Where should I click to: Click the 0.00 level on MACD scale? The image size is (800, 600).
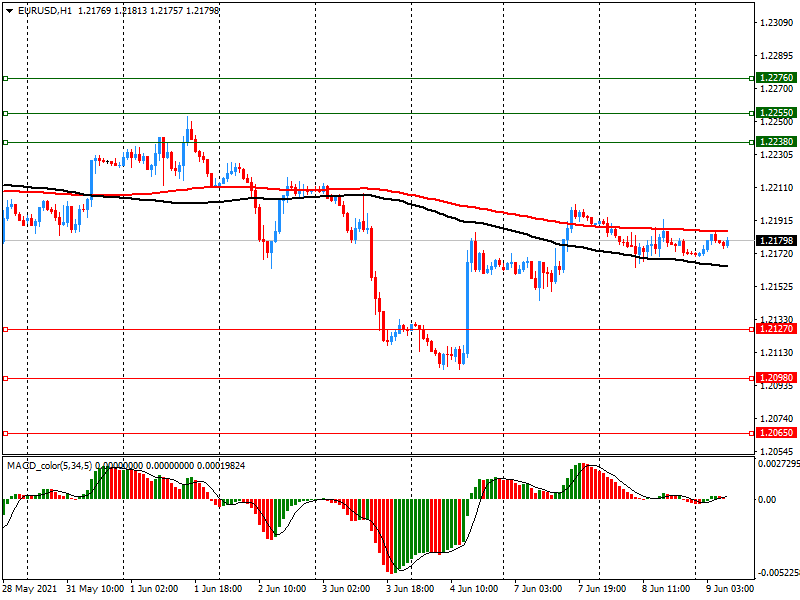pyautogui.click(x=769, y=499)
